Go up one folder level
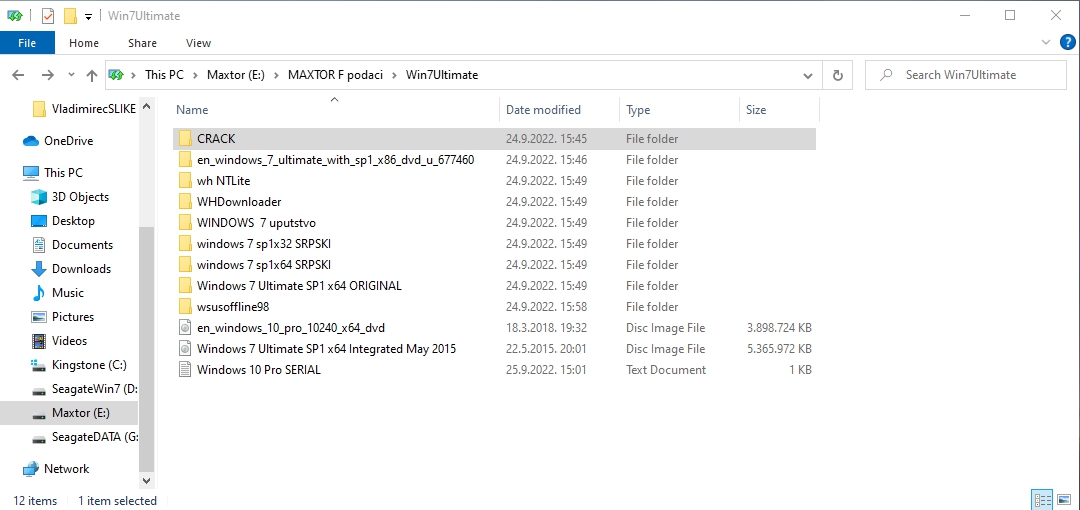Screen dimensions: 1080x510 92,75
